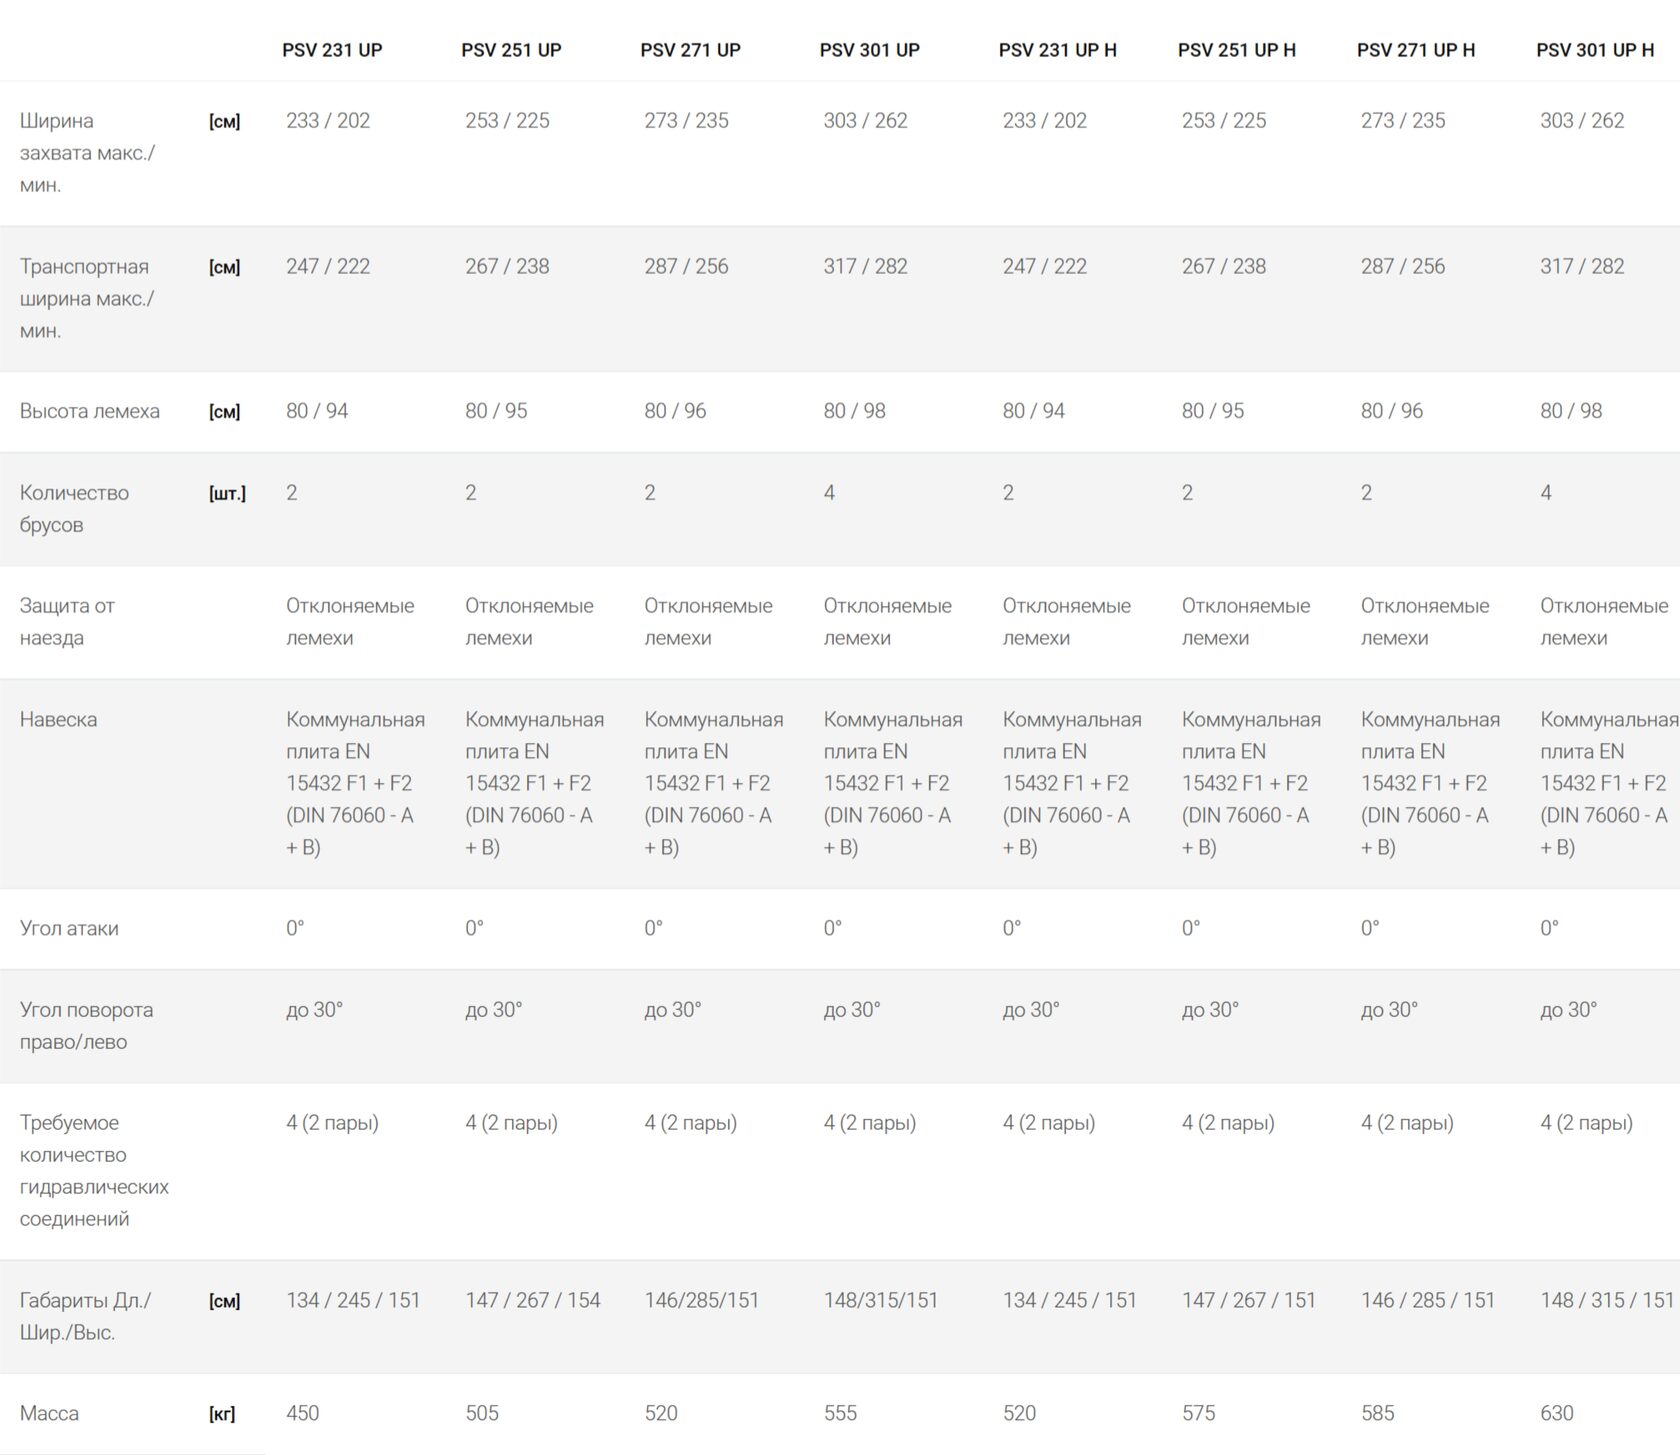
Task: Select the PSV 251 UP H header
Action: coord(1236,50)
